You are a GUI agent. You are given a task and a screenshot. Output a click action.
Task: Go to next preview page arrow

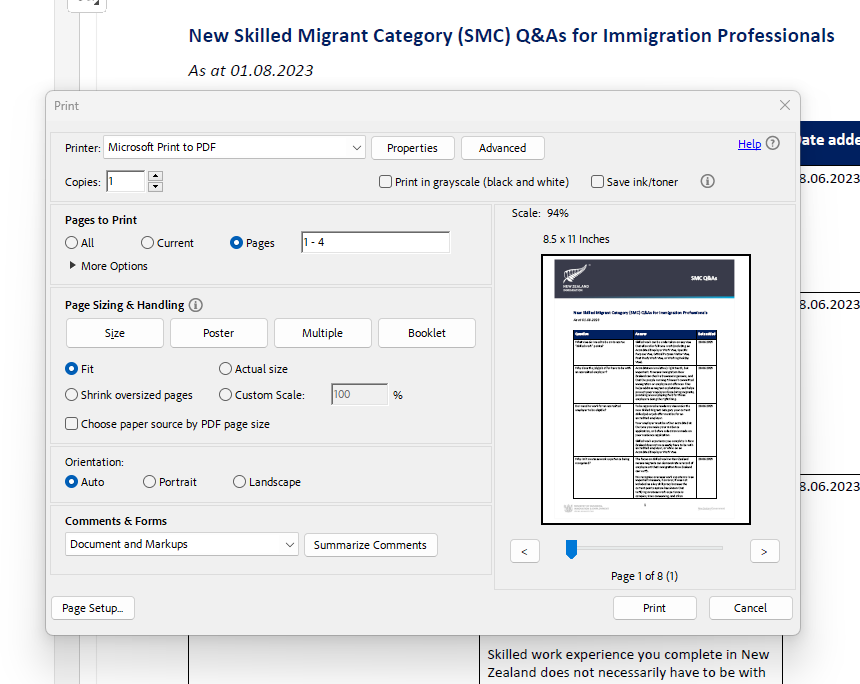[x=764, y=551]
